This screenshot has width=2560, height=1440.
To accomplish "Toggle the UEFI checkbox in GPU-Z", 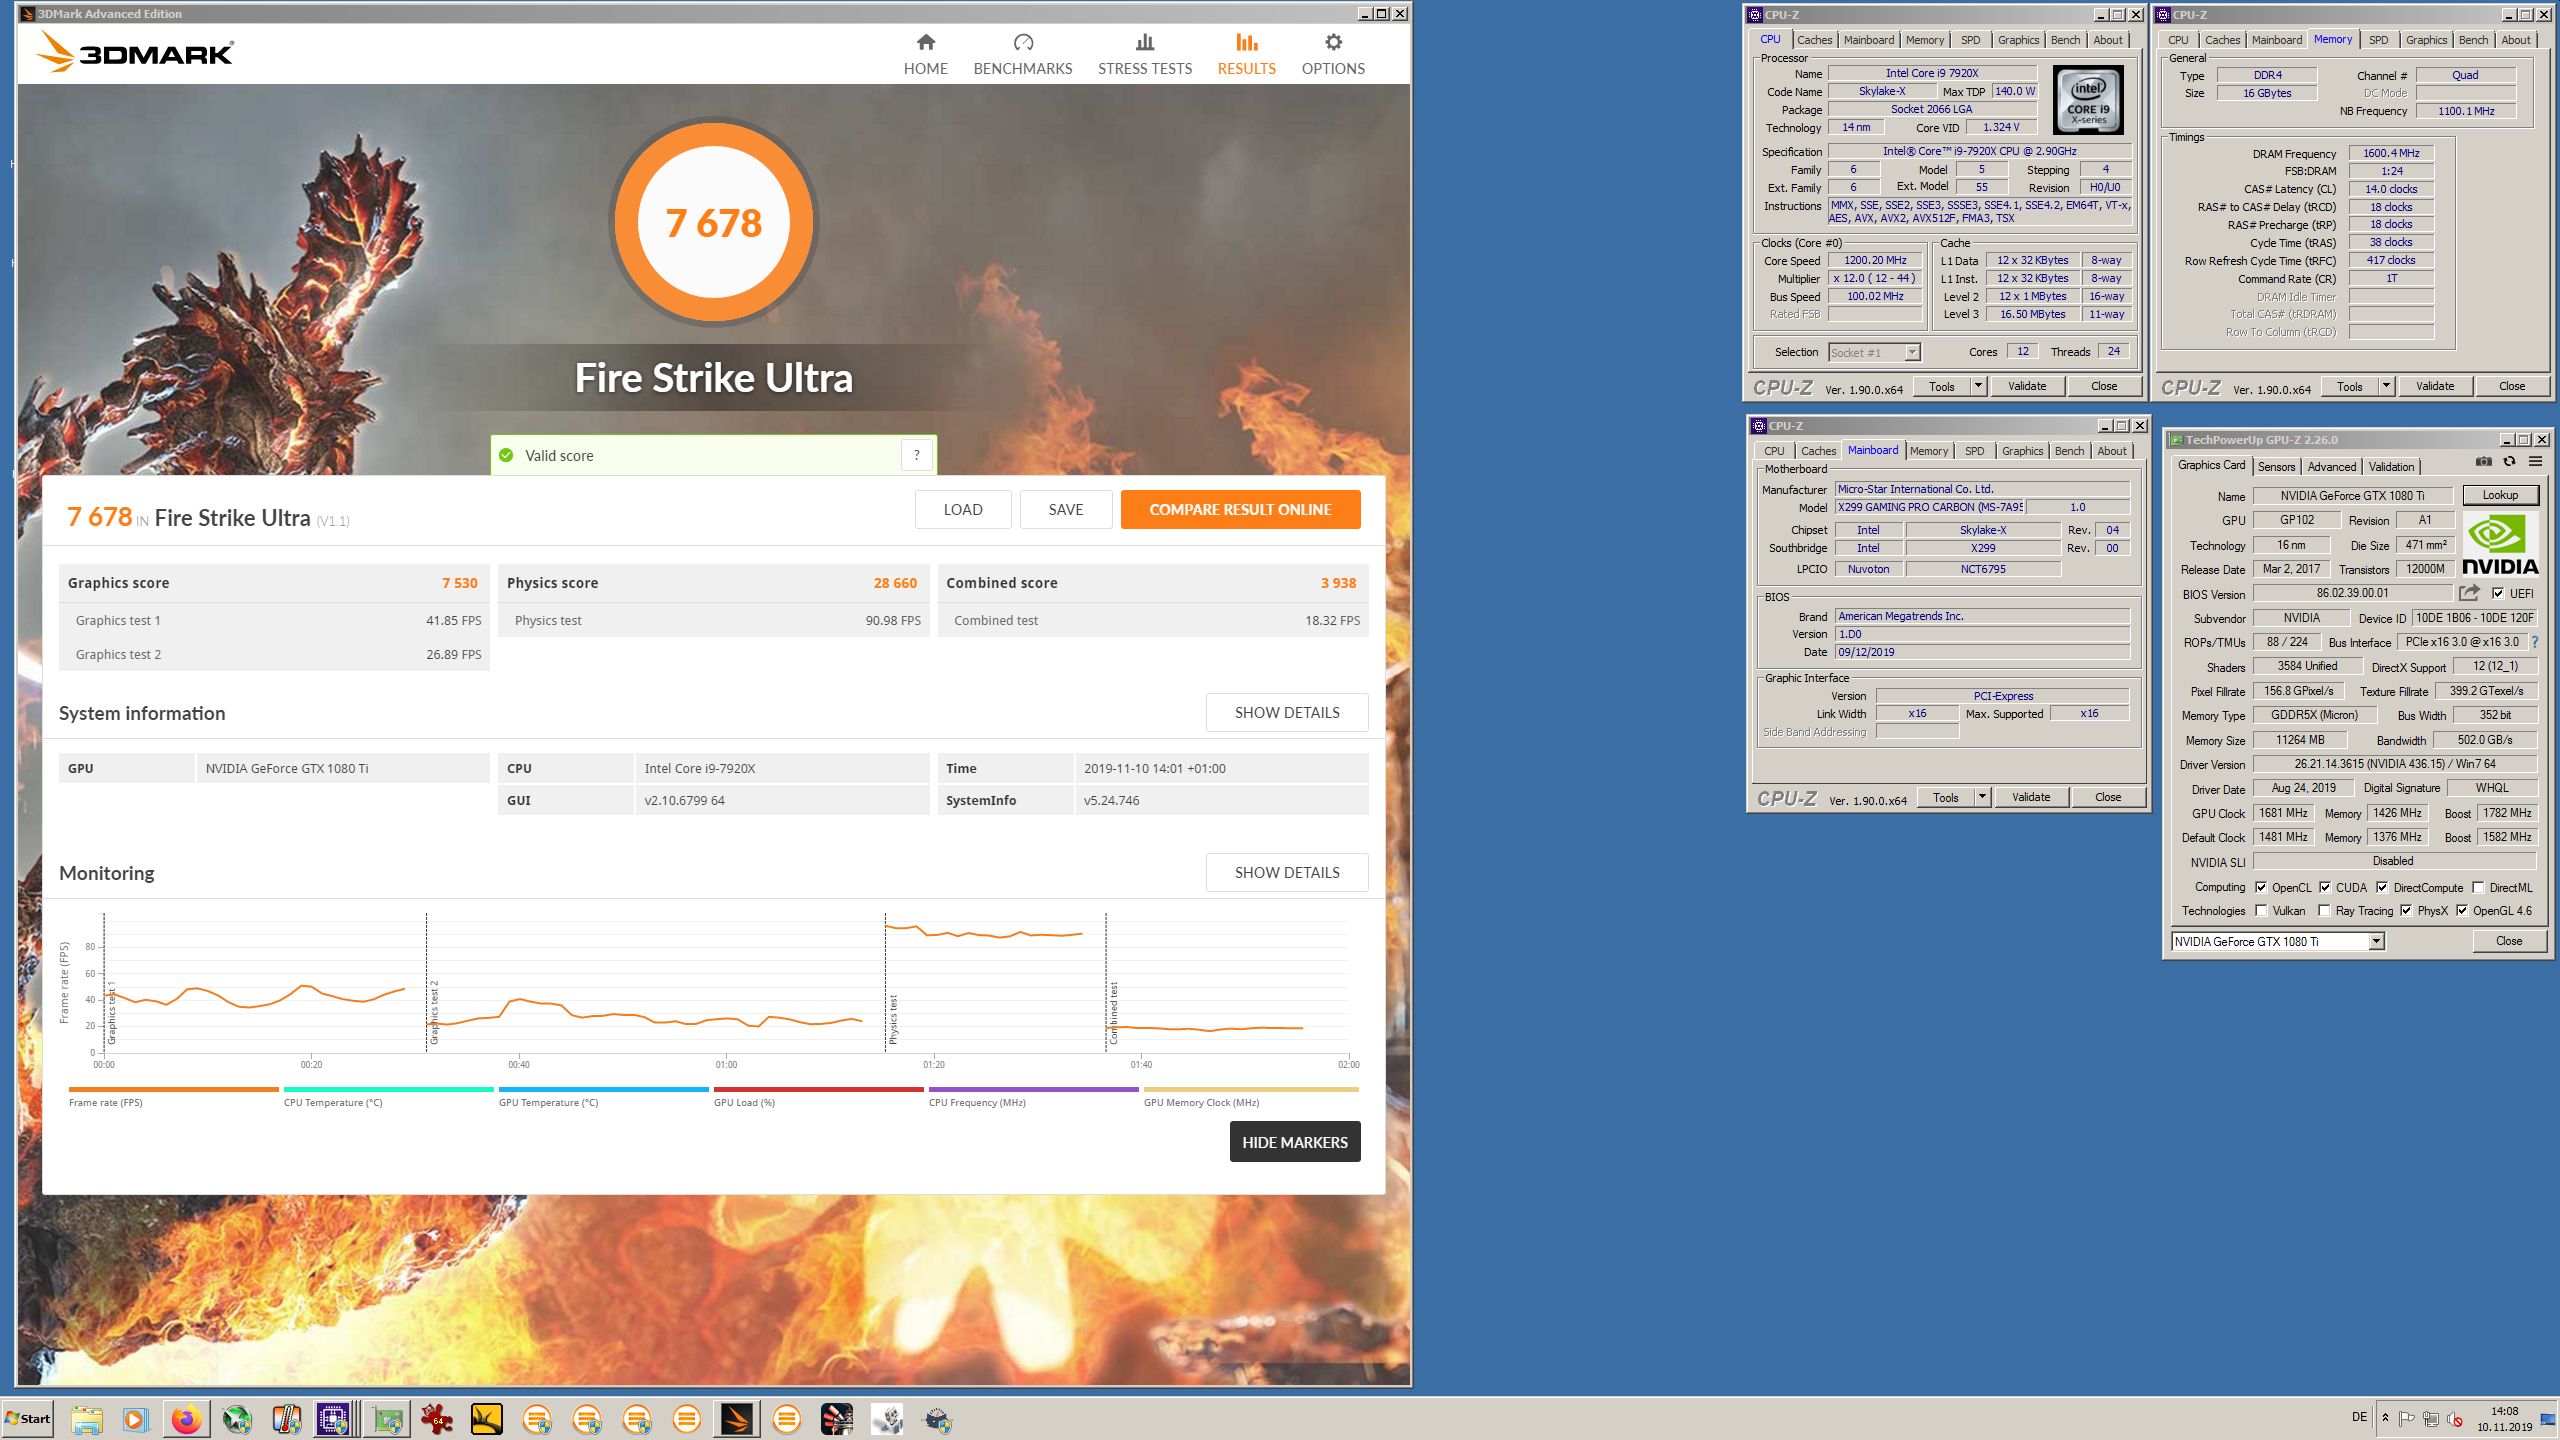I will [2498, 594].
